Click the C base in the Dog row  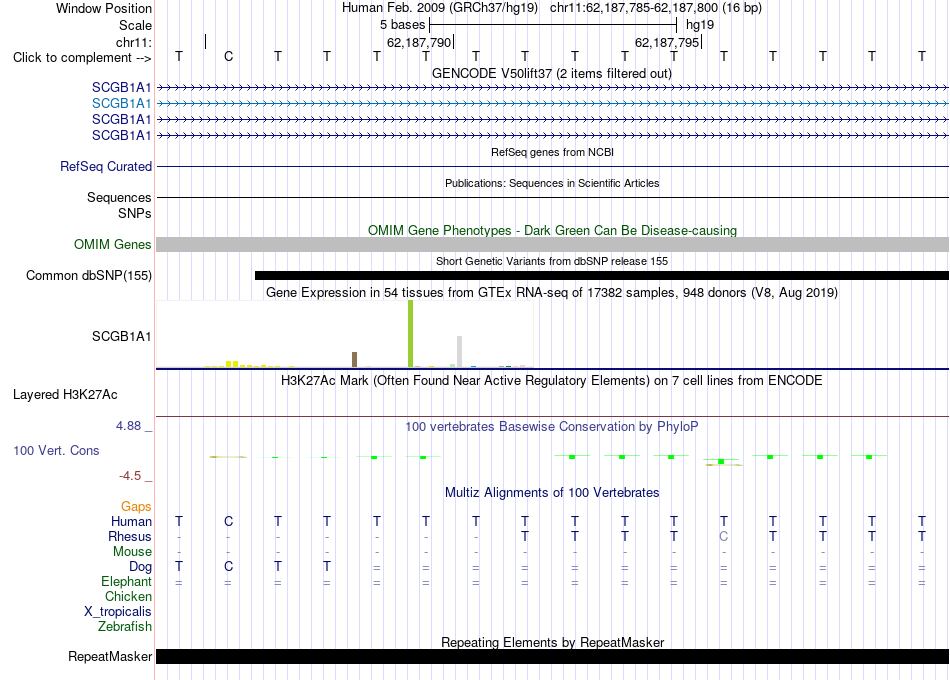tap(228, 566)
